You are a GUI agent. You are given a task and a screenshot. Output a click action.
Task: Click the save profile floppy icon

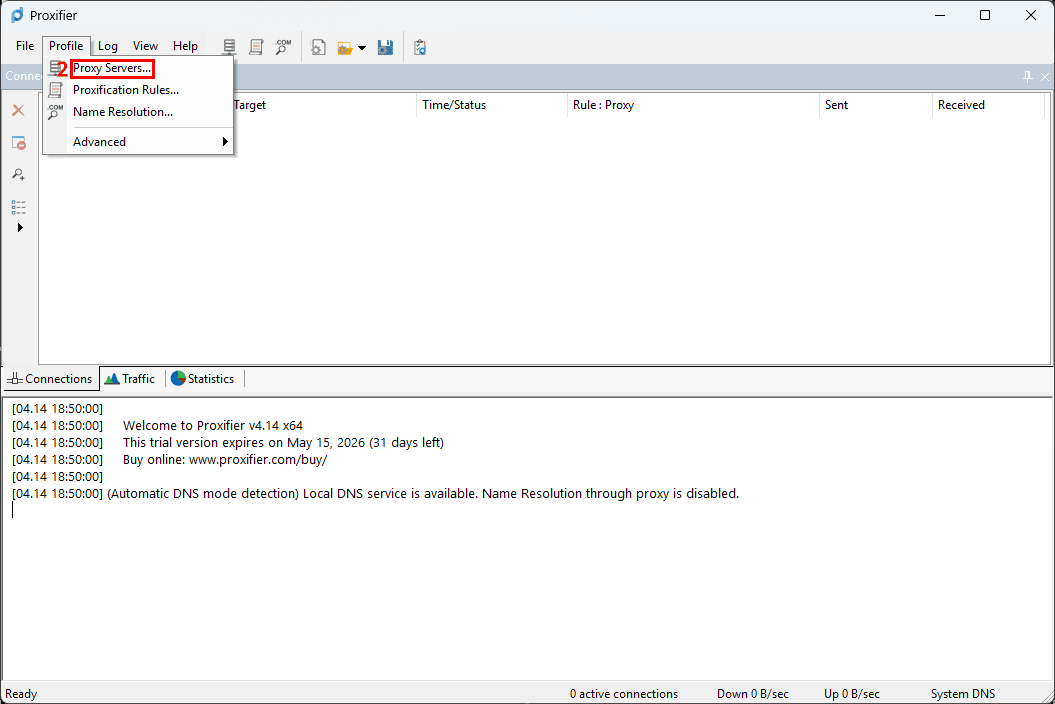click(385, 47)
